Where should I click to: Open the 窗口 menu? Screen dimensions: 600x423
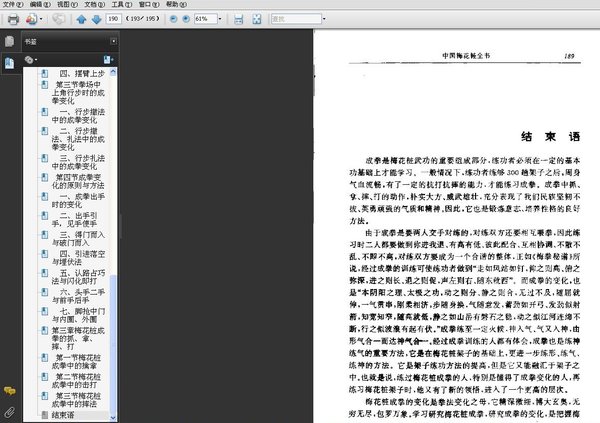coord(148,4)
